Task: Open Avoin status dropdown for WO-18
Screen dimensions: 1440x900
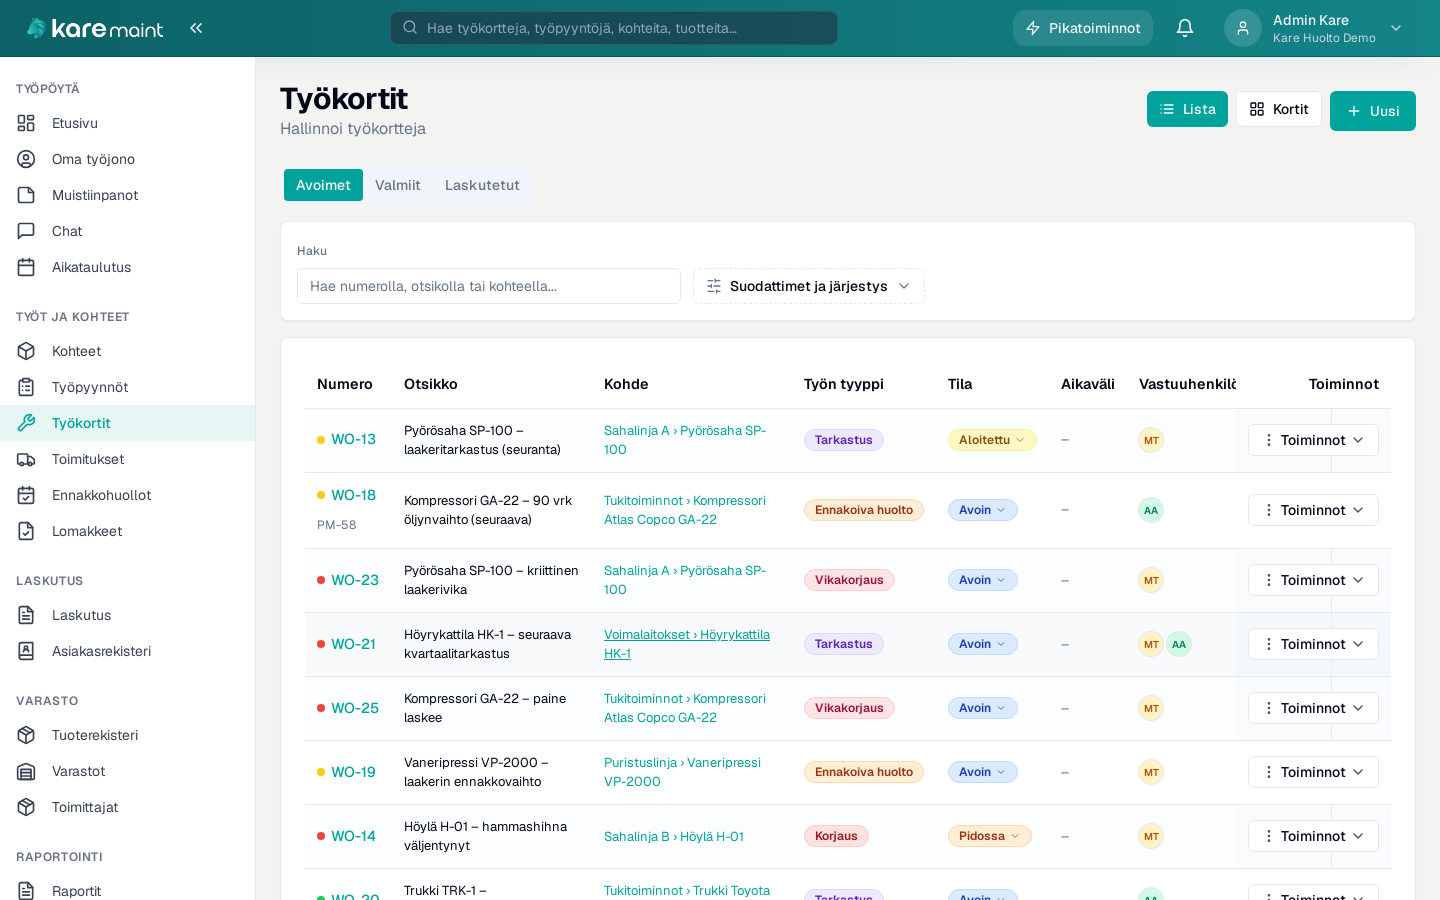Action: (x=983, y=510)
